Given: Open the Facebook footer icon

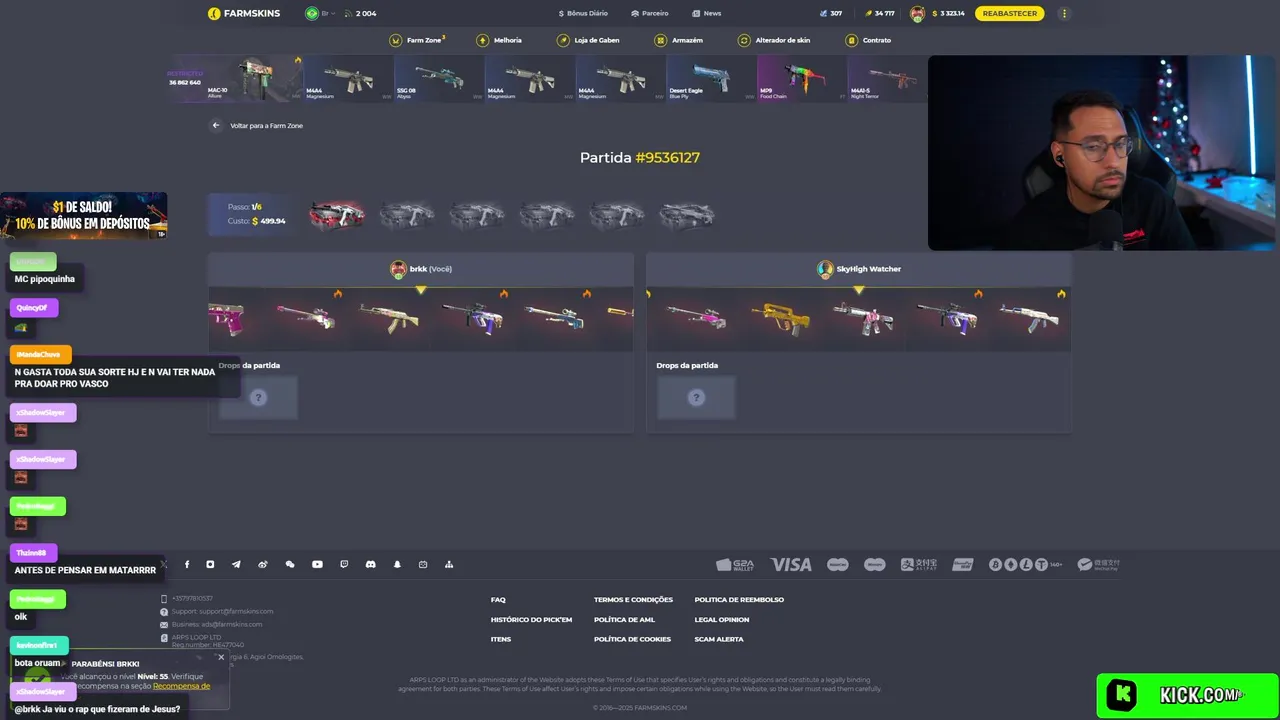Looking at the screenshot, I should coord(187,564).
